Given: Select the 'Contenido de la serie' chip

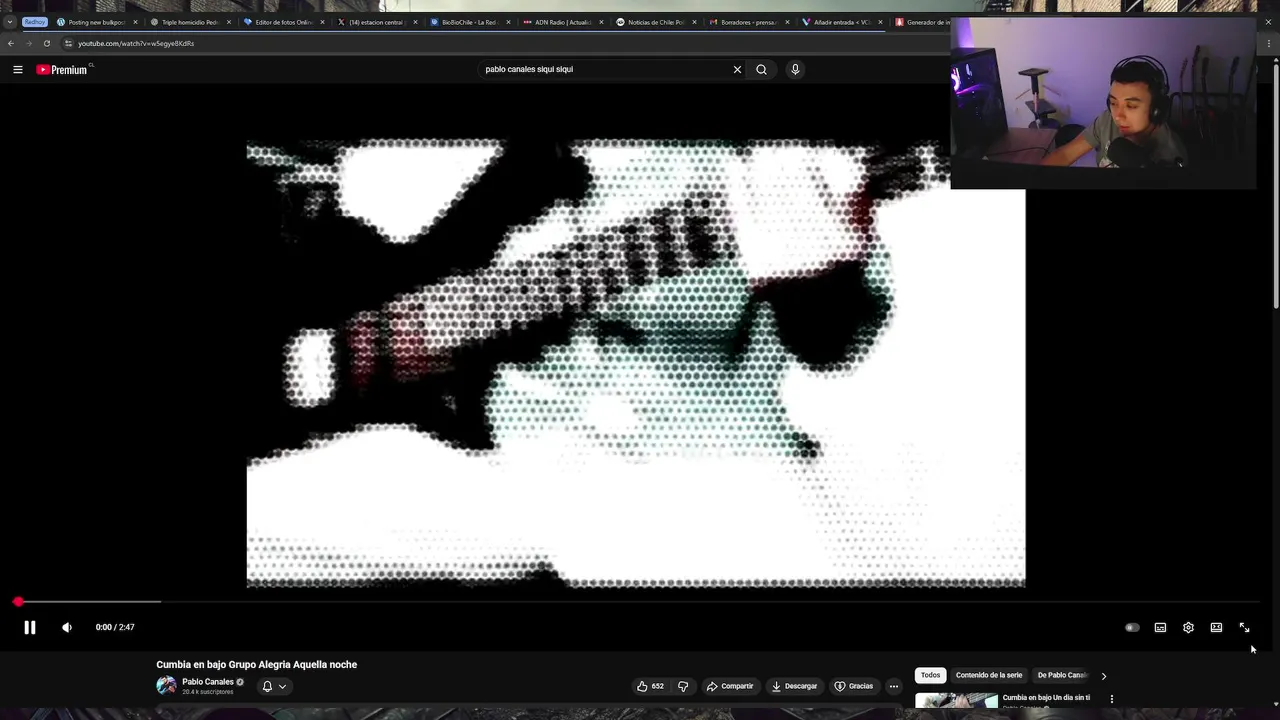Looking at the screenshot, I should click(989, 675).
